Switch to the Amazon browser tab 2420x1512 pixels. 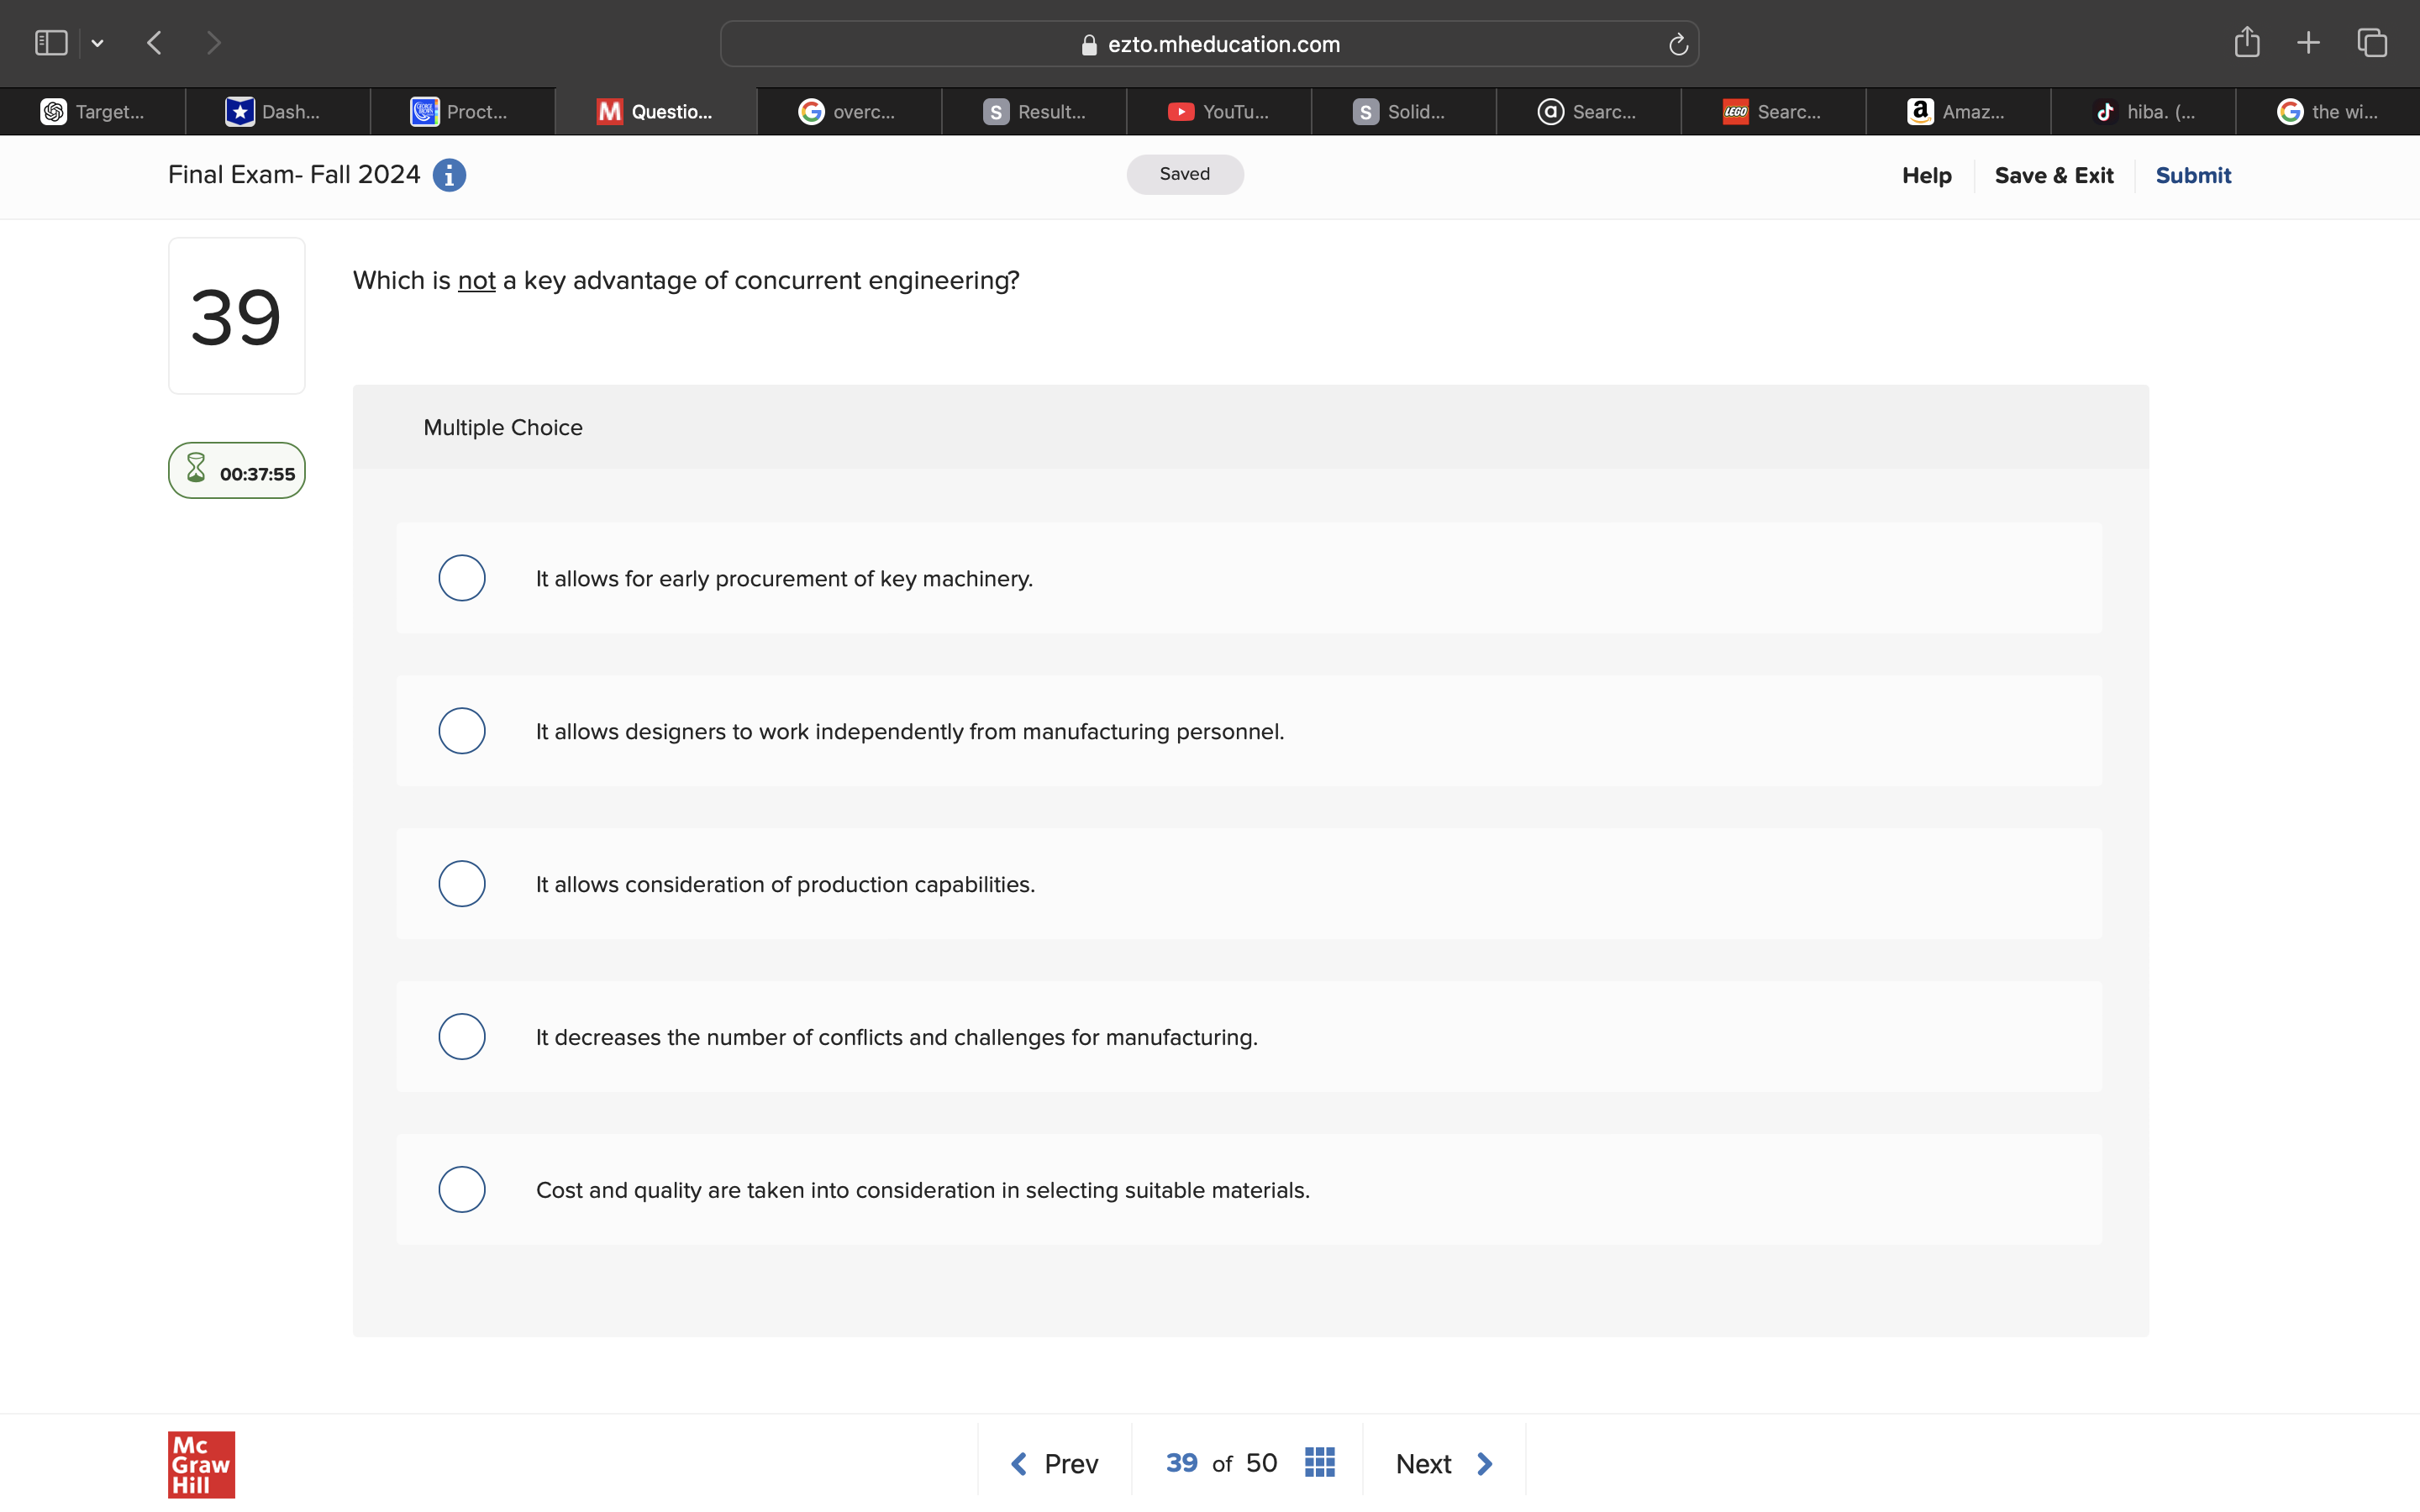pyautogui.click(x=1957, y=112)
